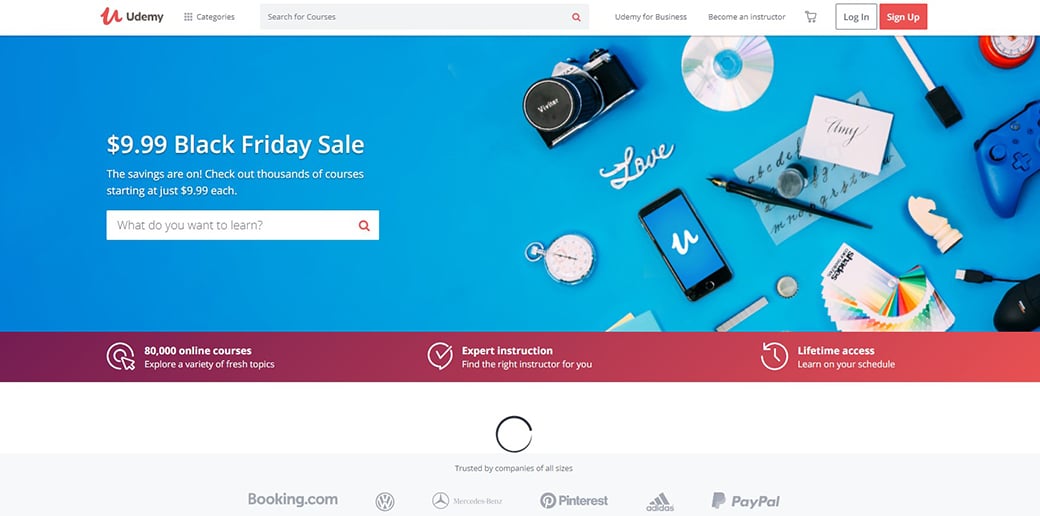Click the Udemy logo
This screenshot has height=516, width=1040.
click(x=132, y=17)
